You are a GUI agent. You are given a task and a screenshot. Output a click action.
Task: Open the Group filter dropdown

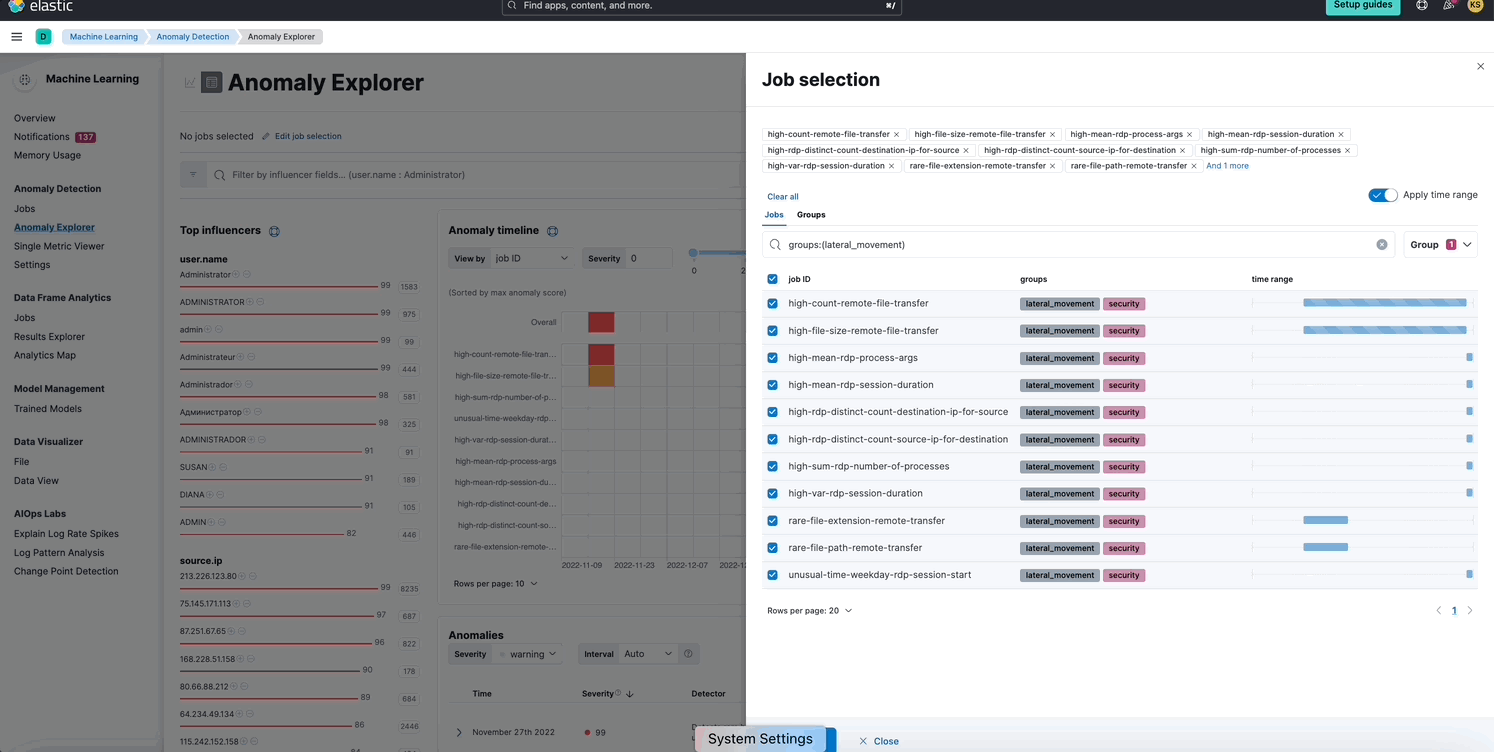click(1440, 245)
